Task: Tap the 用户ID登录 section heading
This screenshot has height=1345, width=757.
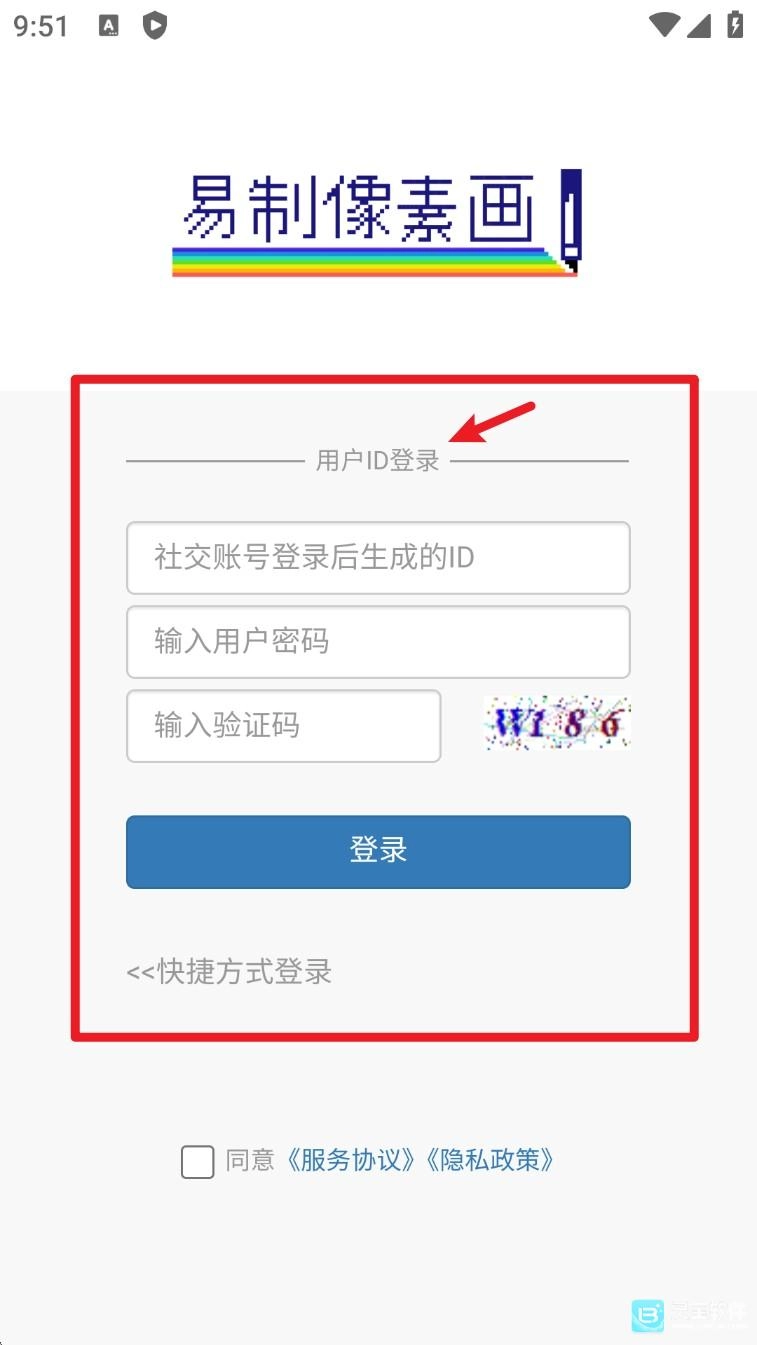Action: coord(378,461)
